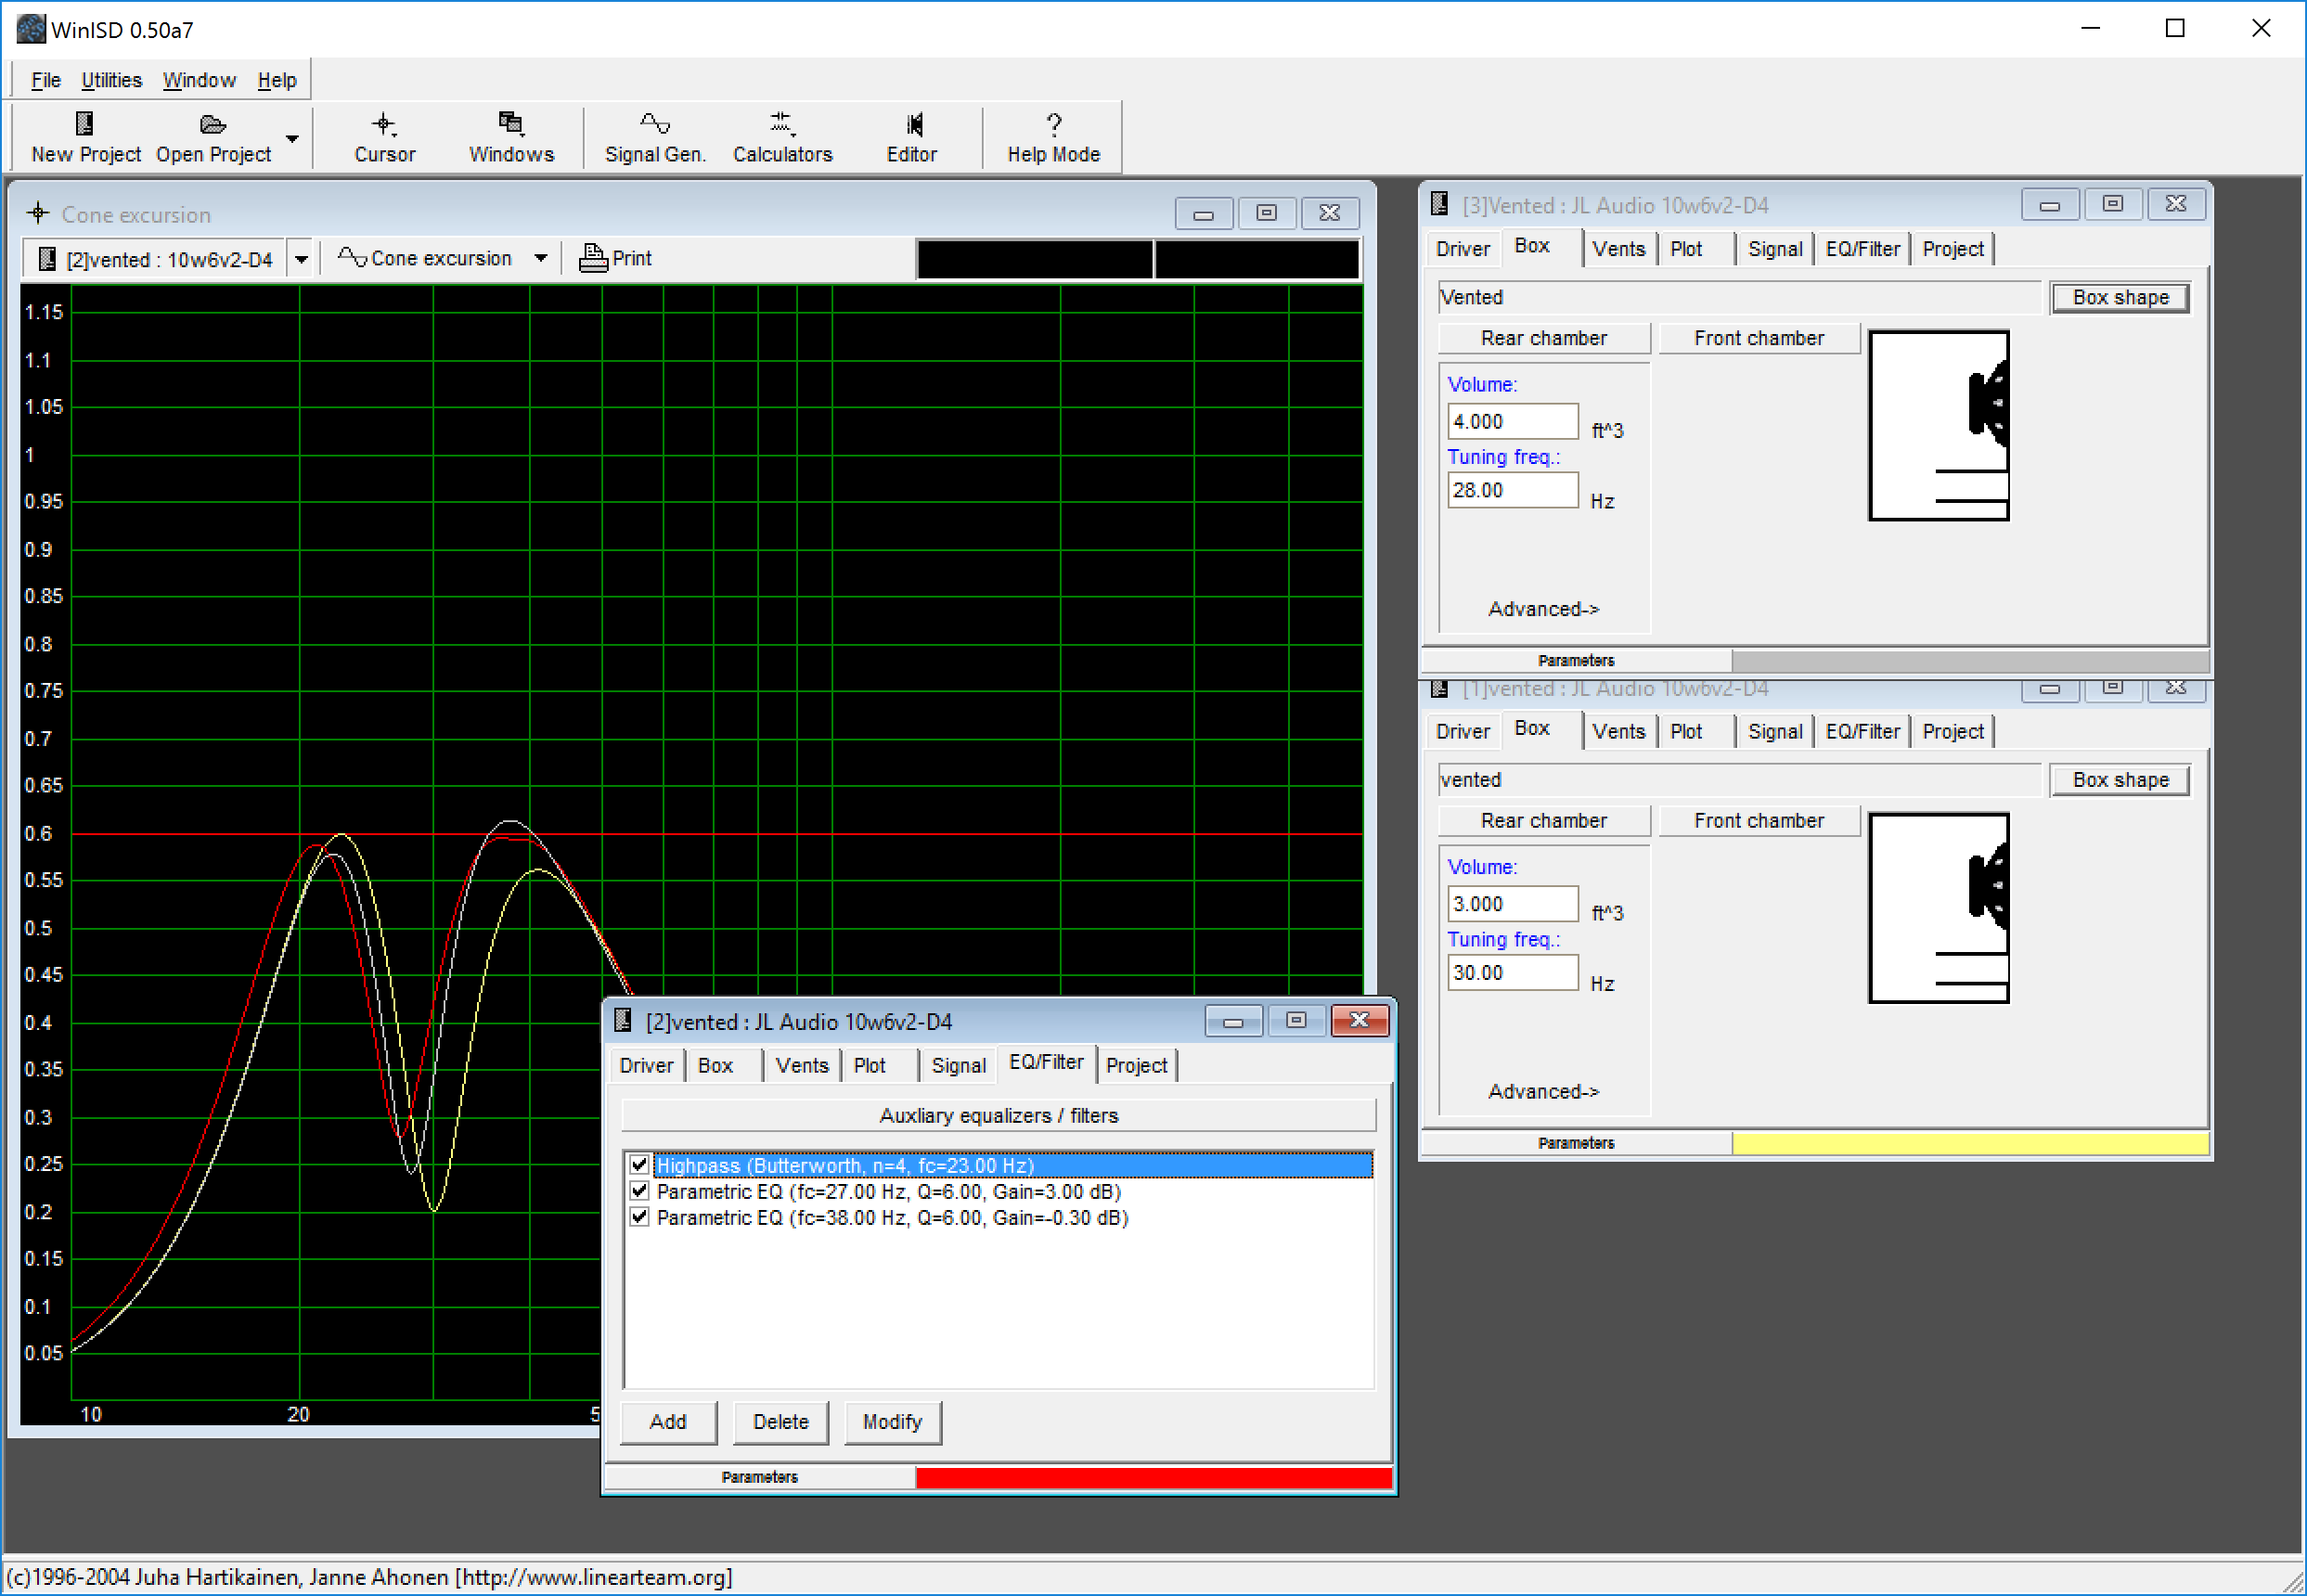This screenshot has width=2307, height=1596.
Task: Minimize the [3]Vented project window
Action: click(x=2049, y=204)
